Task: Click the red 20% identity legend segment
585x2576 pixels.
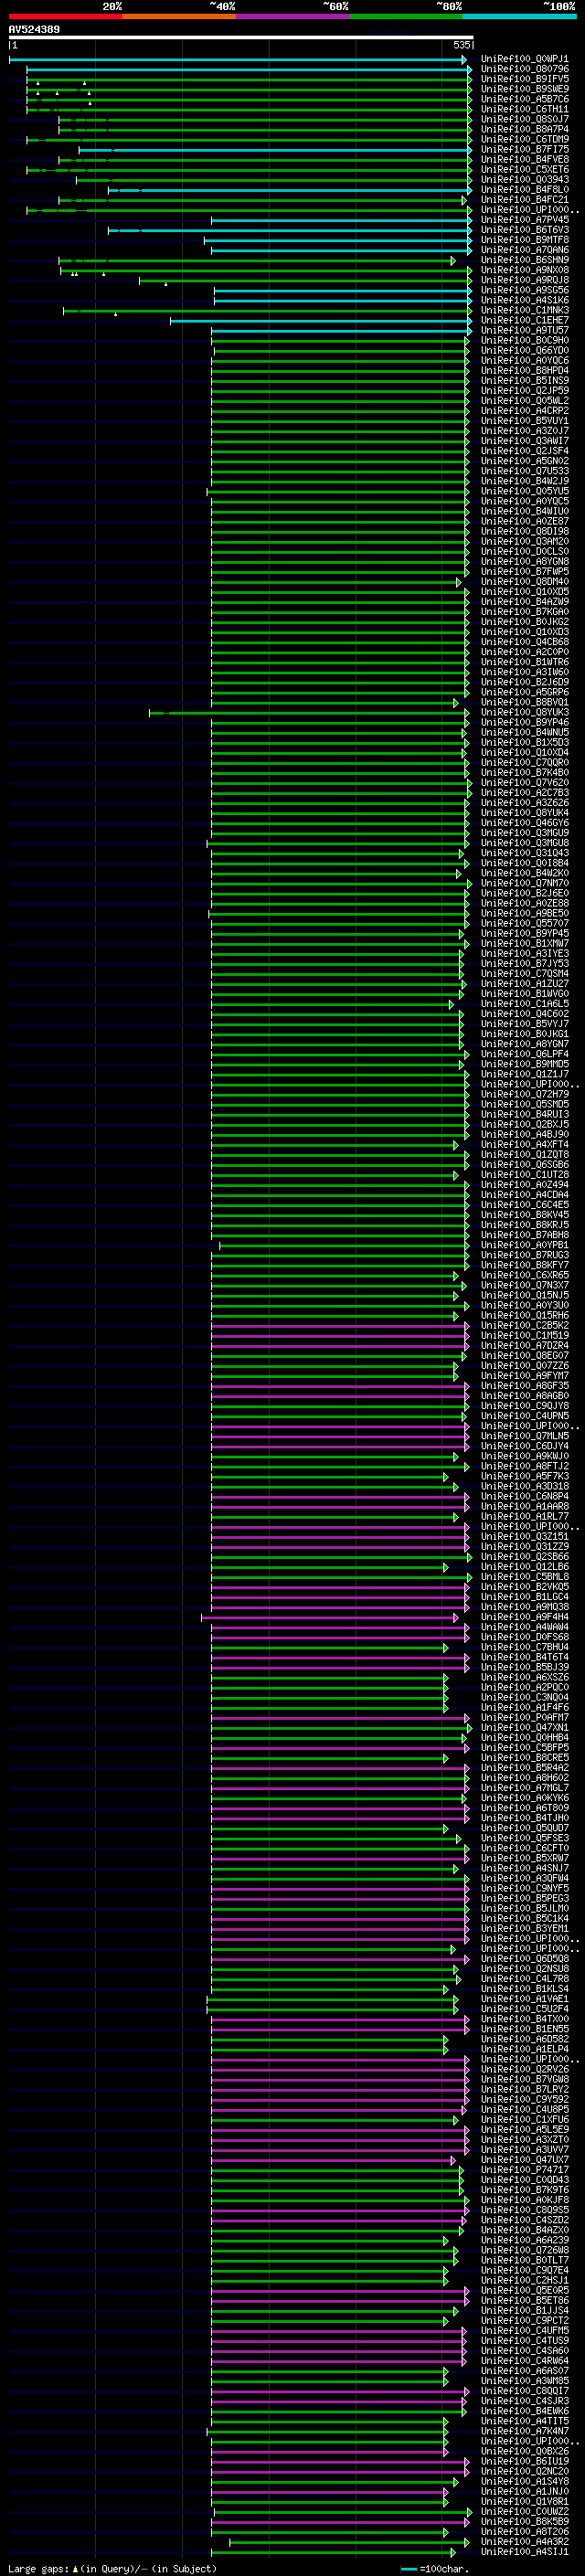Action: pyautogui.click(x=65, y=16)
